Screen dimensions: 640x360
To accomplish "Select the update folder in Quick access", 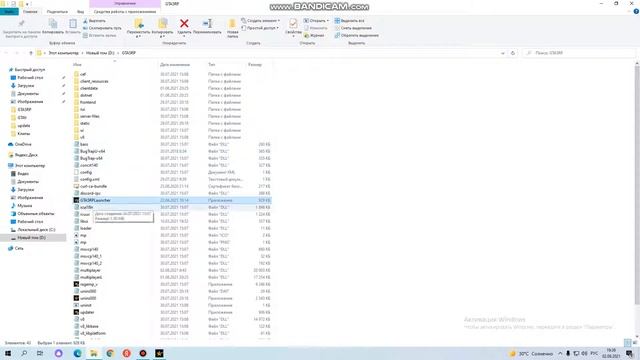I will [x=24, y=126].
